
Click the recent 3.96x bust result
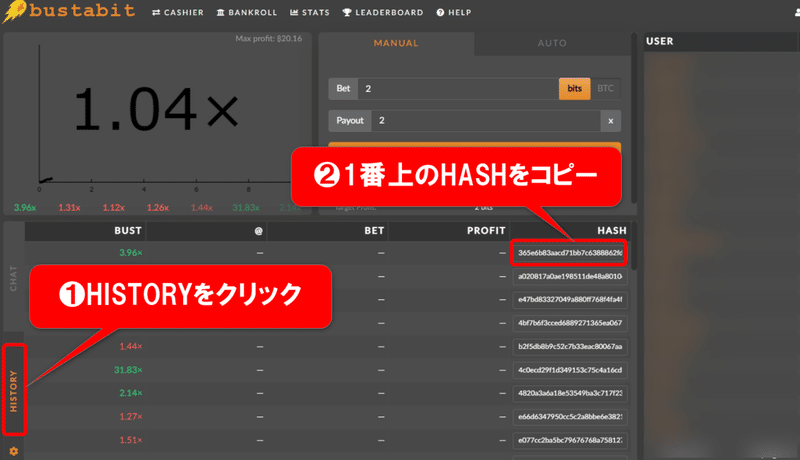coord(25,208)
